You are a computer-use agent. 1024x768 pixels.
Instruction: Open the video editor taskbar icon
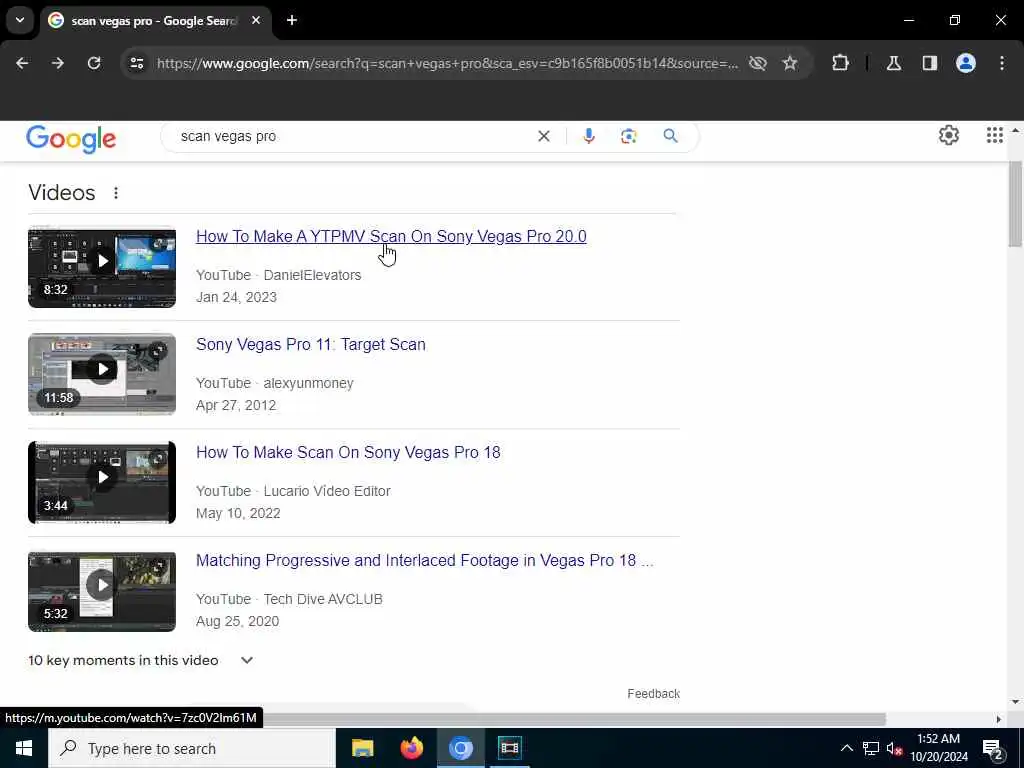tap(509, 748)
